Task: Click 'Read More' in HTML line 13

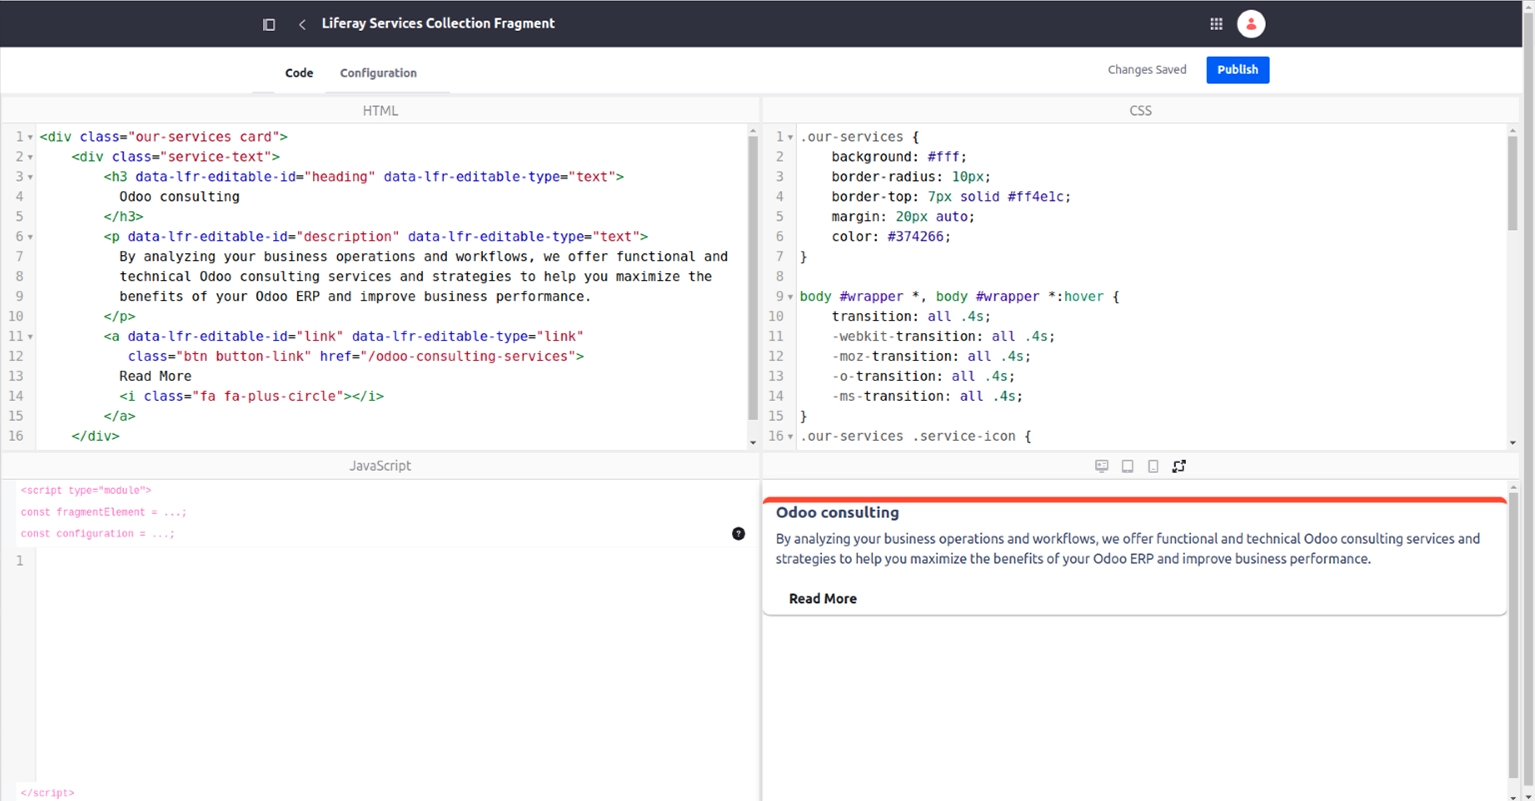Action: (x=156, y=377)
